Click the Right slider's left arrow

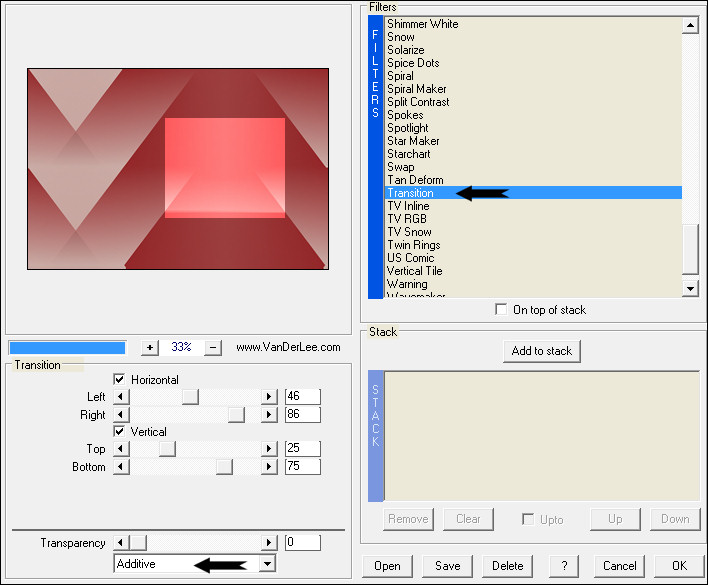tap(121, 414)
